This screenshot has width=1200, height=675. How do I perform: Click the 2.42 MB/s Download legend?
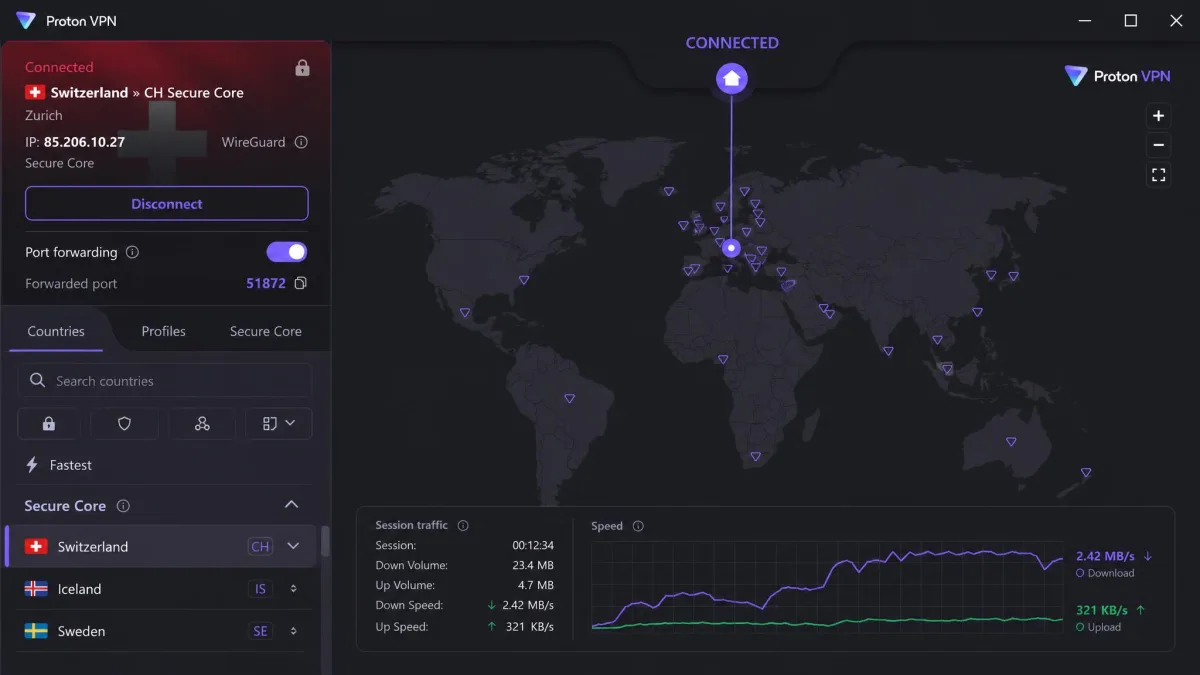tap(1114, 564)
